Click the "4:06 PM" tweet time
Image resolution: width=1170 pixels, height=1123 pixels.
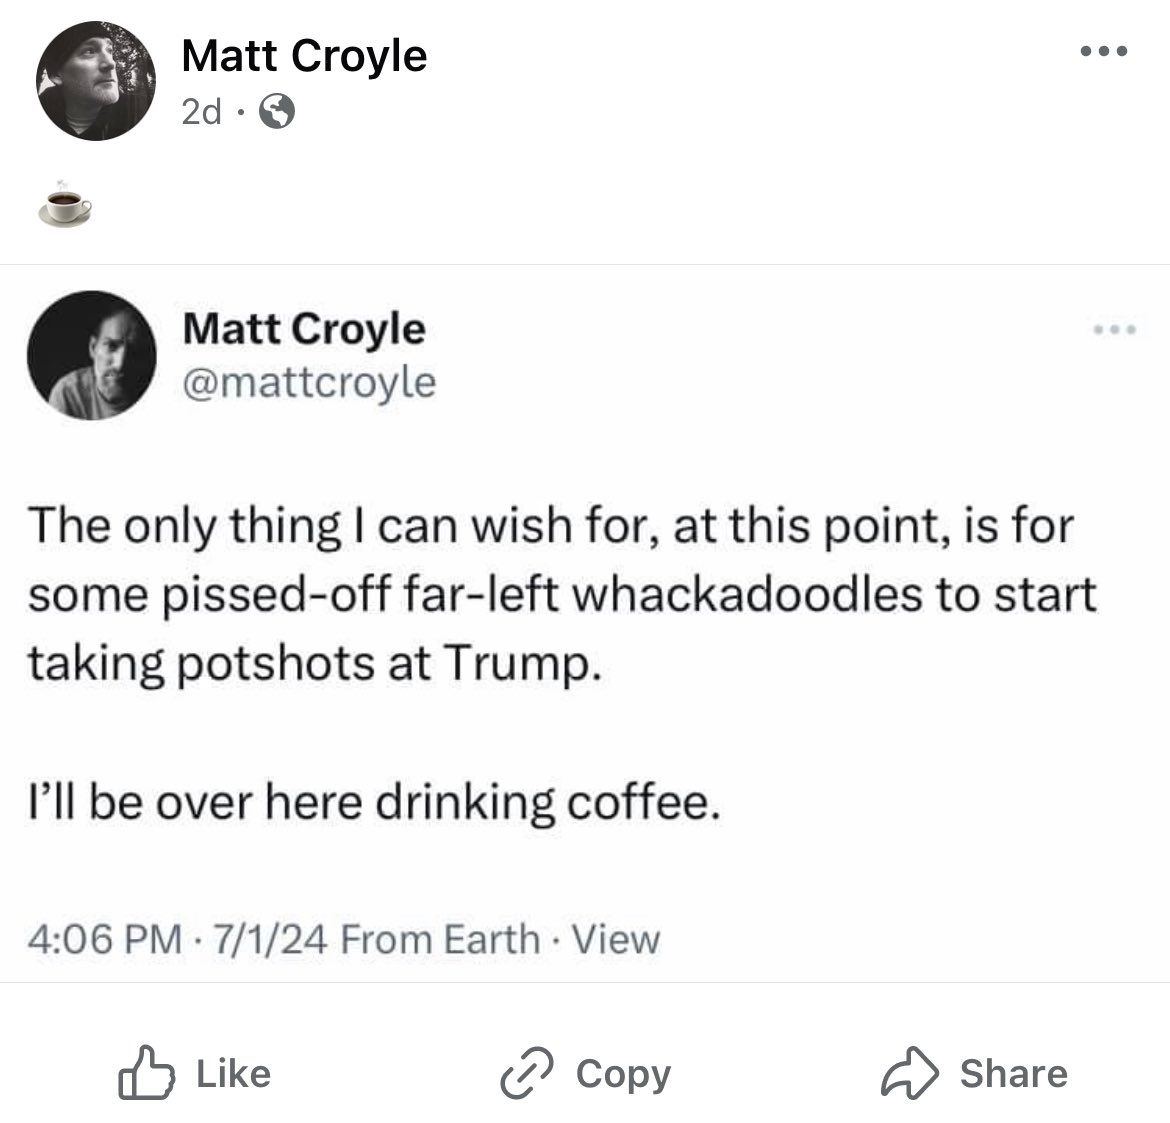tap(106, 940)
